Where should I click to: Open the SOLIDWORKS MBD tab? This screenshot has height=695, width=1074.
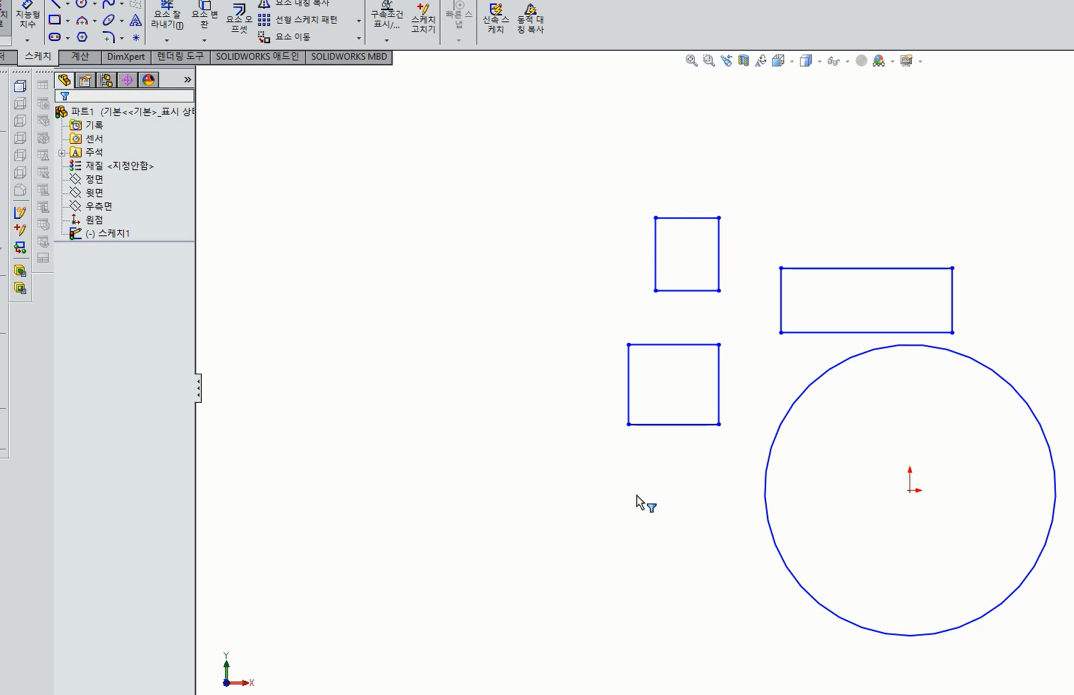point(349,57)
